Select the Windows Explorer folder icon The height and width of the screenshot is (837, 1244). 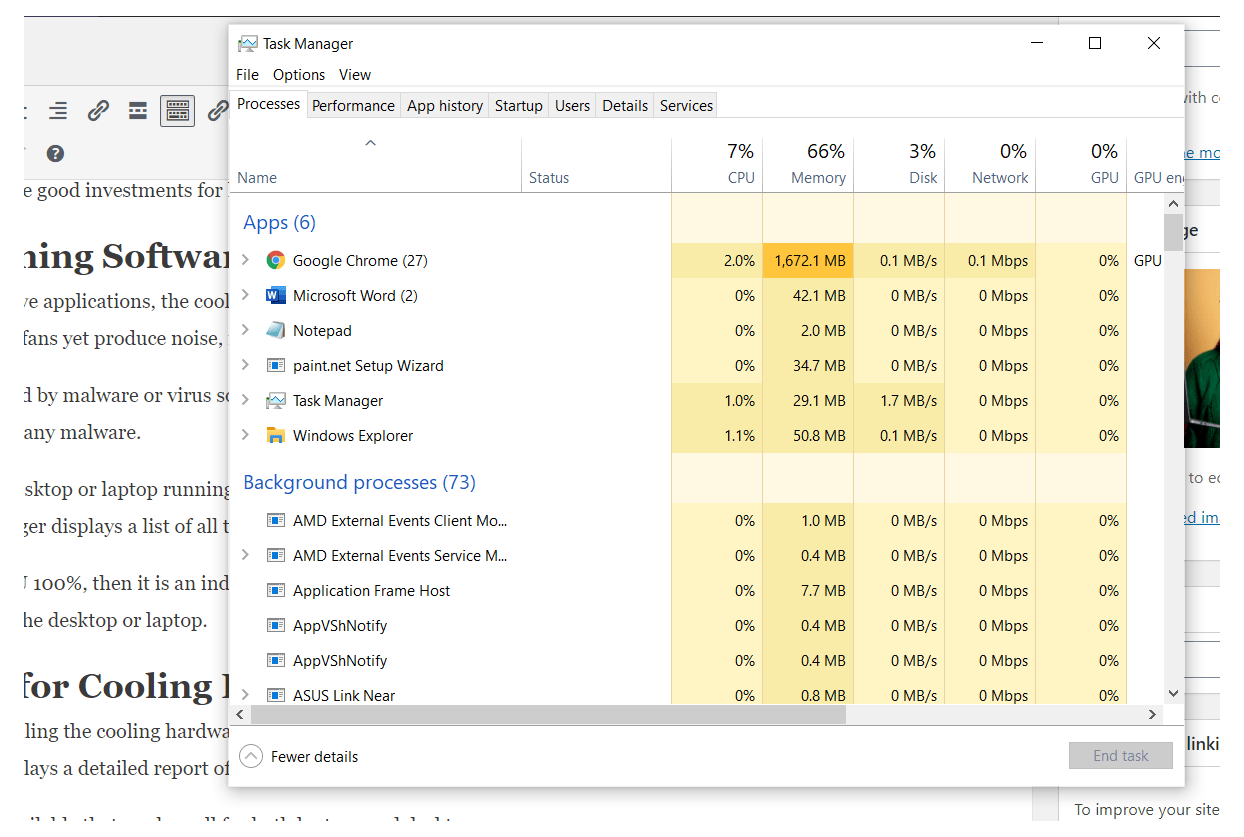click(x=275, y=435)
